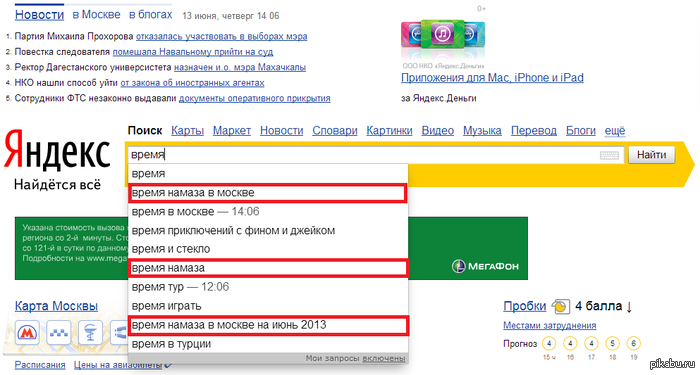
Task: Select traffic forecast circle for 18
Action: [x=612, y=344]
